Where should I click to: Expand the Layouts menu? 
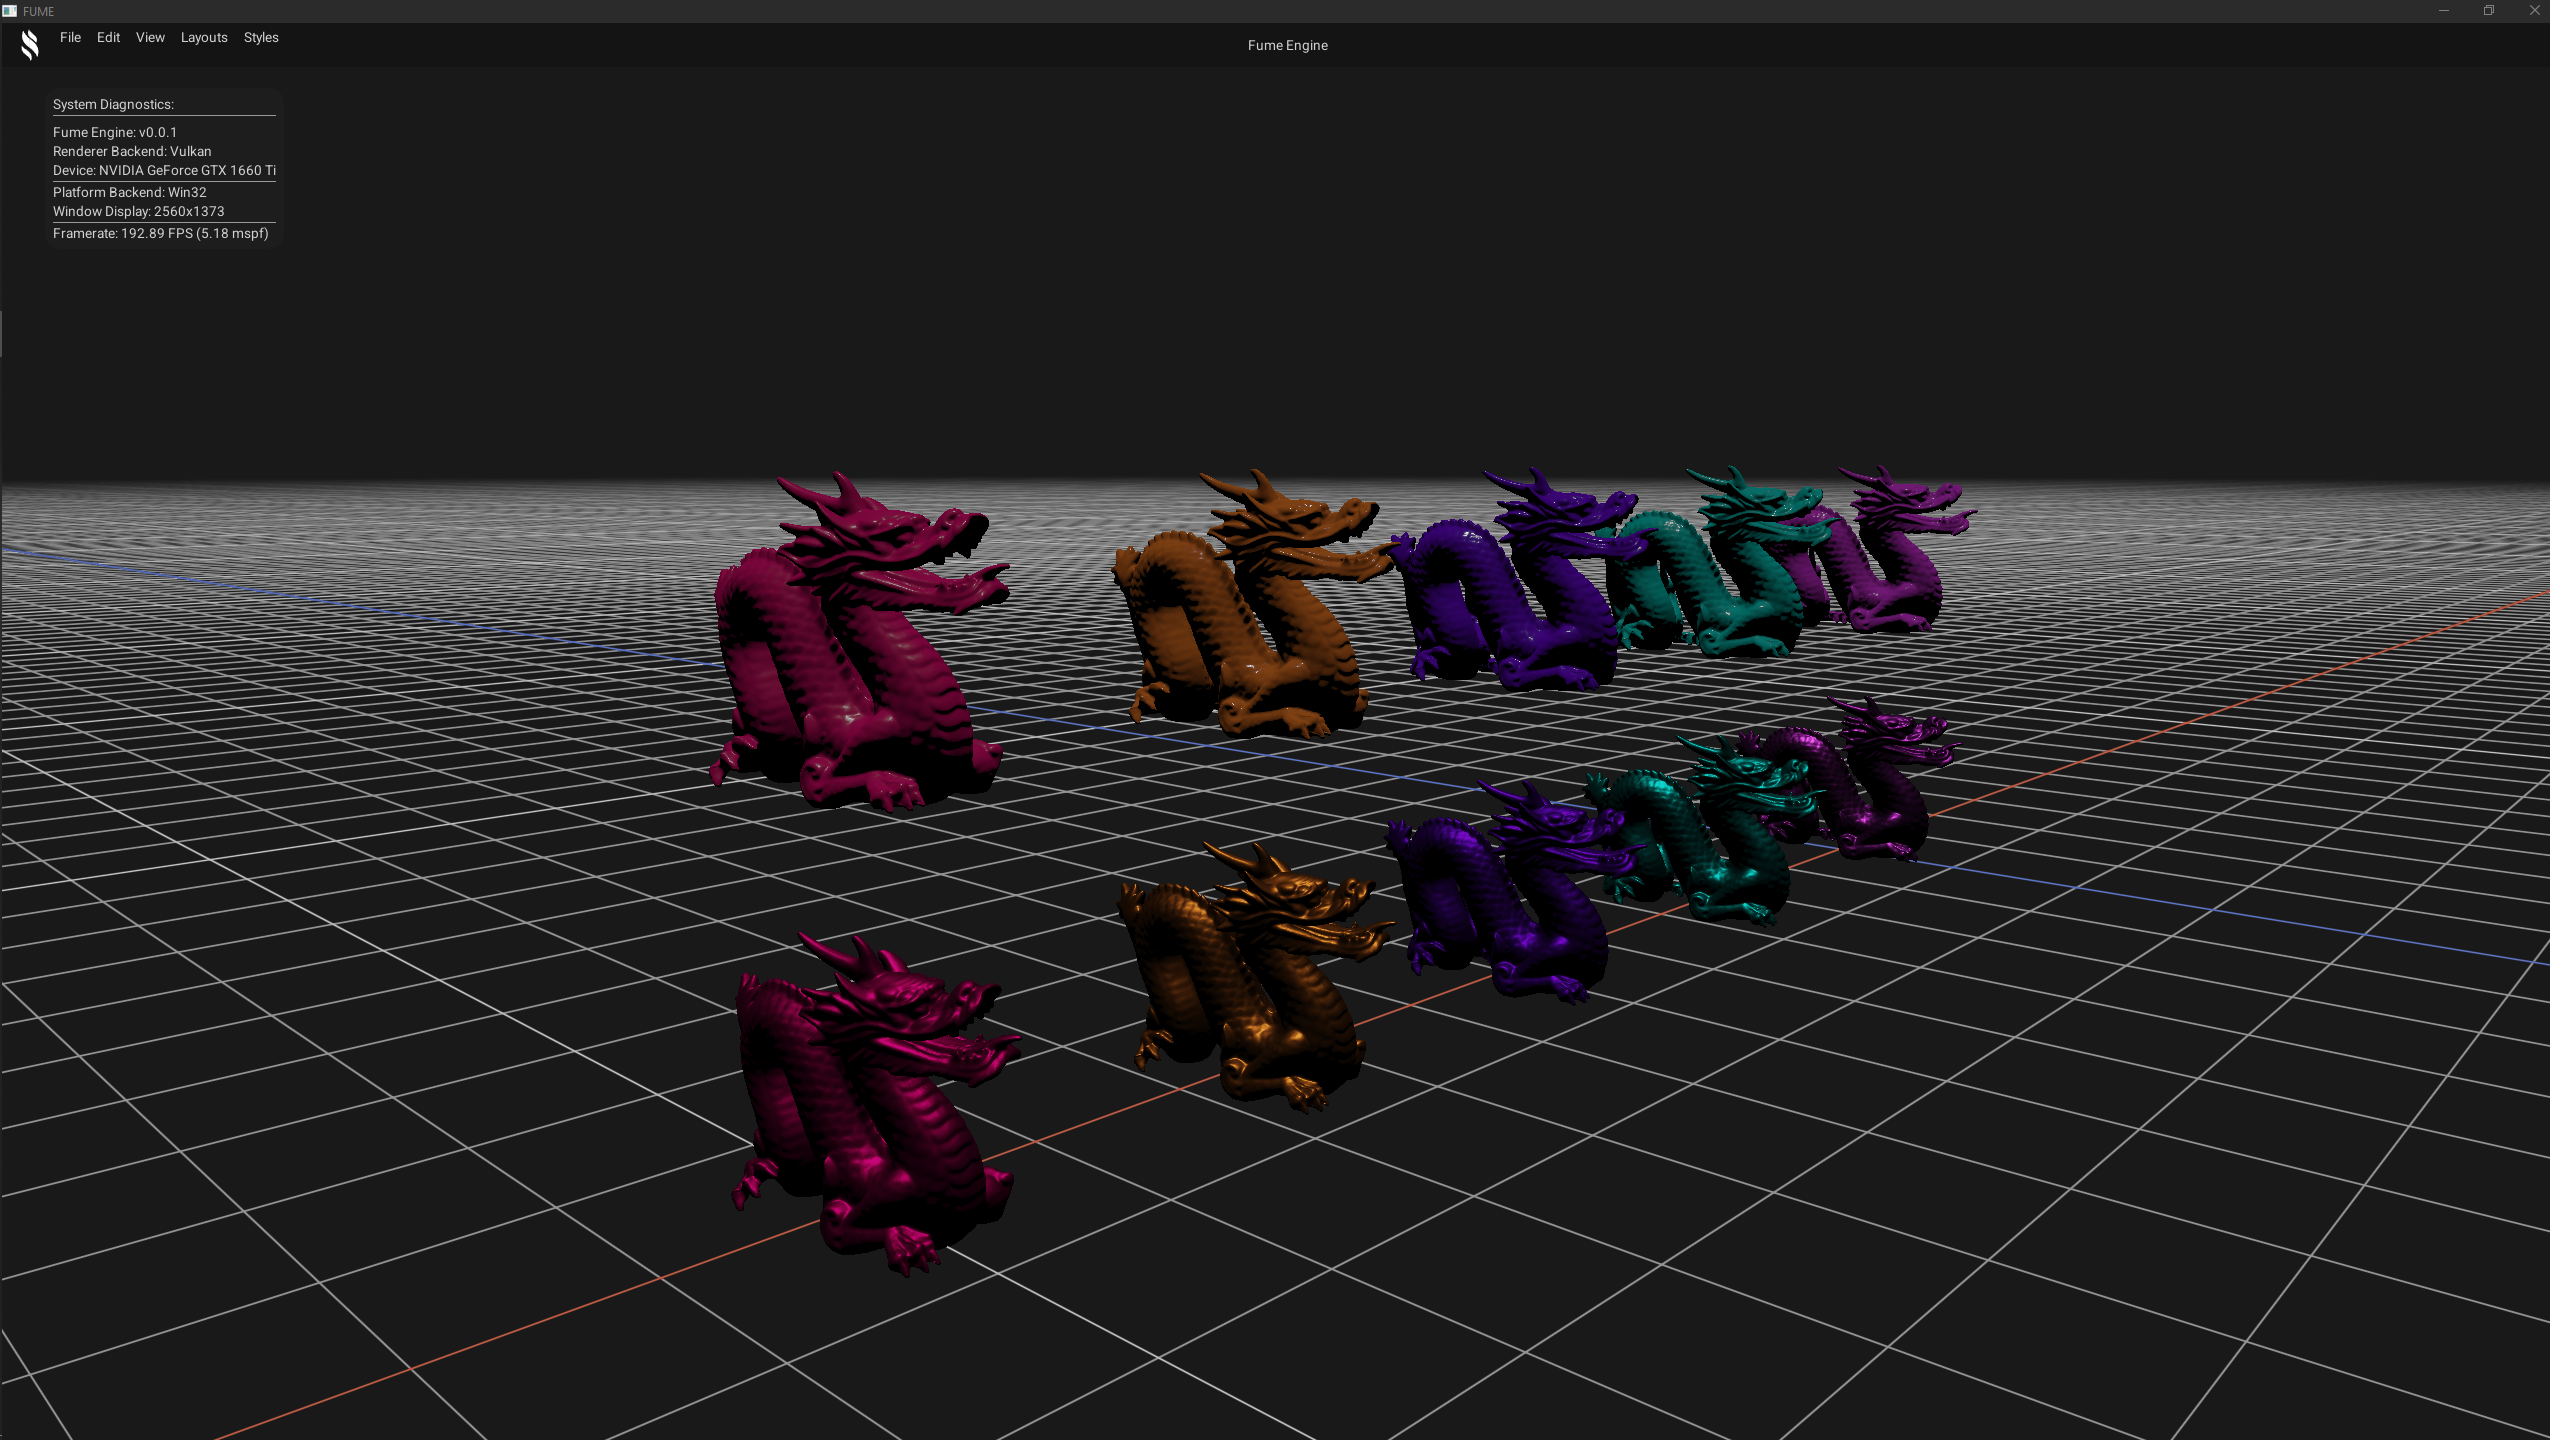click(204, 37)
